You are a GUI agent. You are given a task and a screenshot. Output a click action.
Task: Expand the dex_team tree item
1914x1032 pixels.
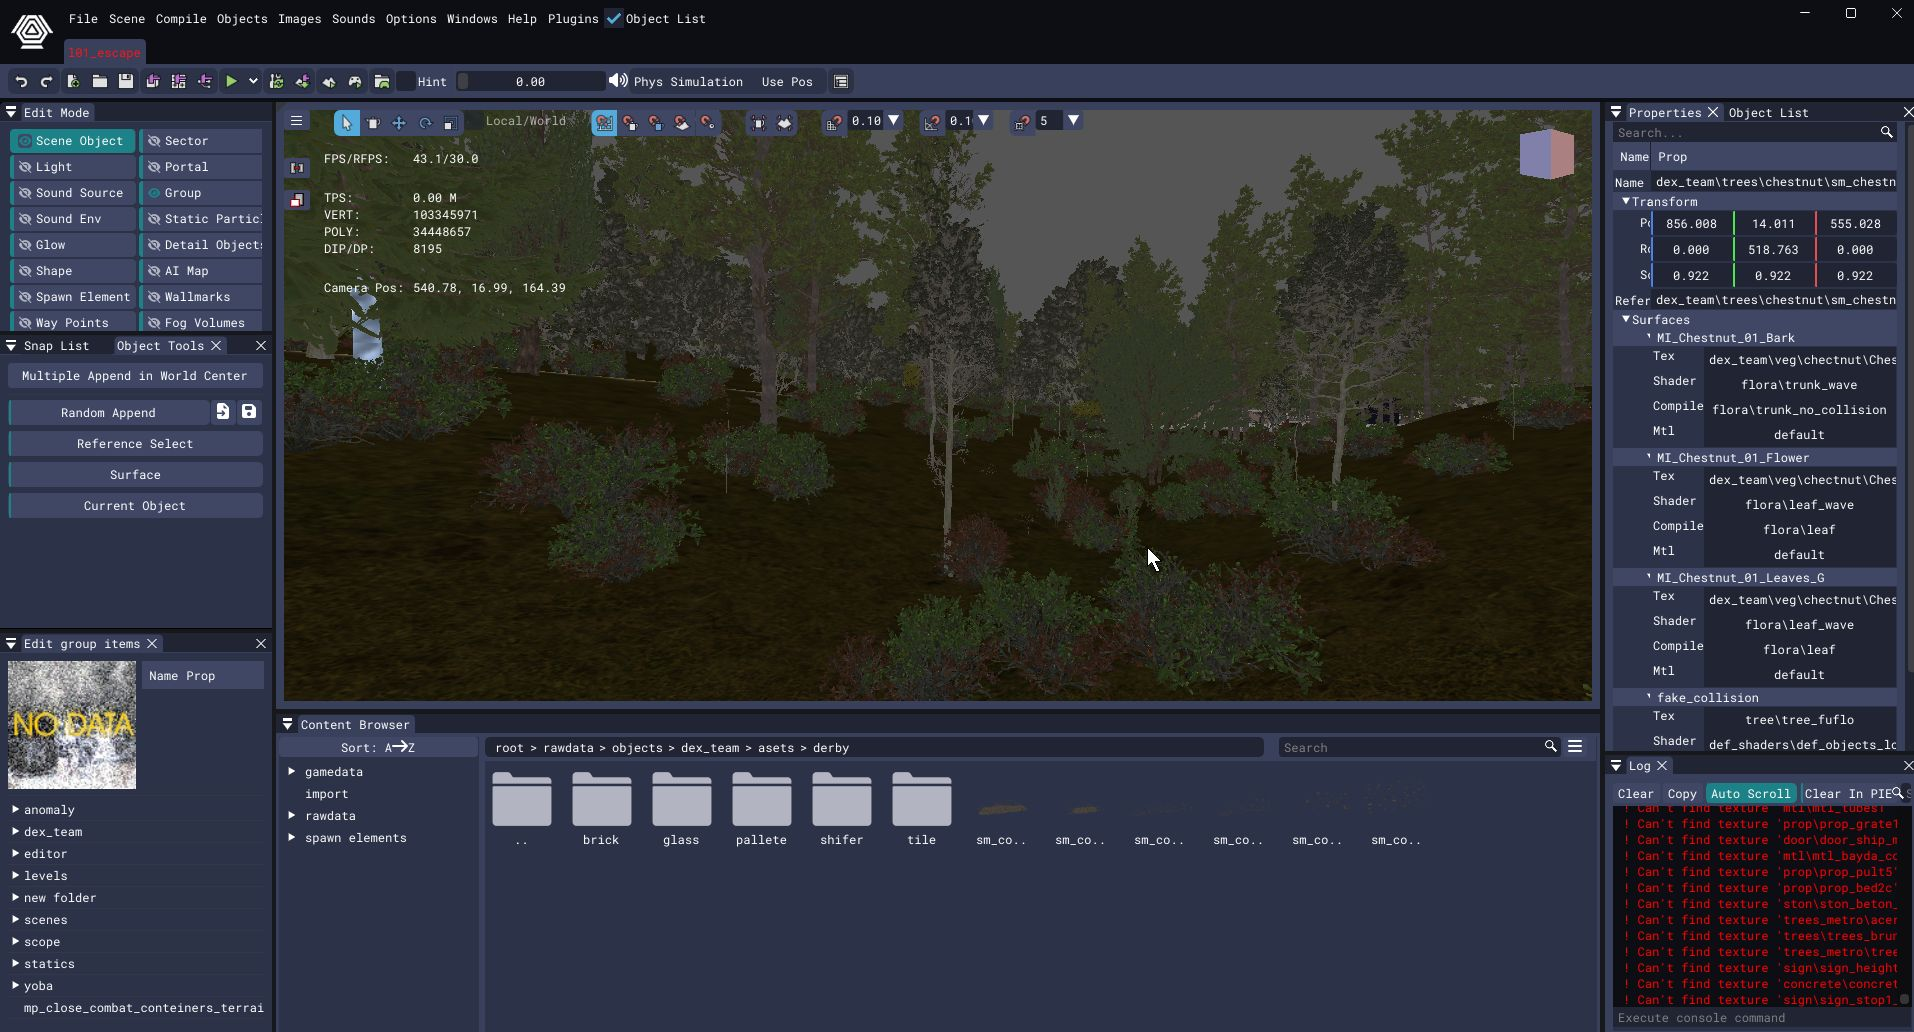[16, 832]
